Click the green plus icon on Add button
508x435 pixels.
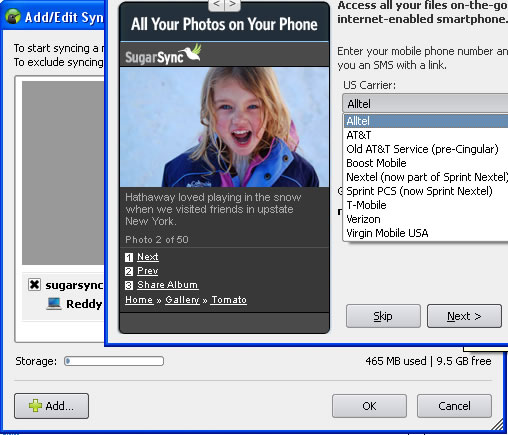[x=35, y=406]
